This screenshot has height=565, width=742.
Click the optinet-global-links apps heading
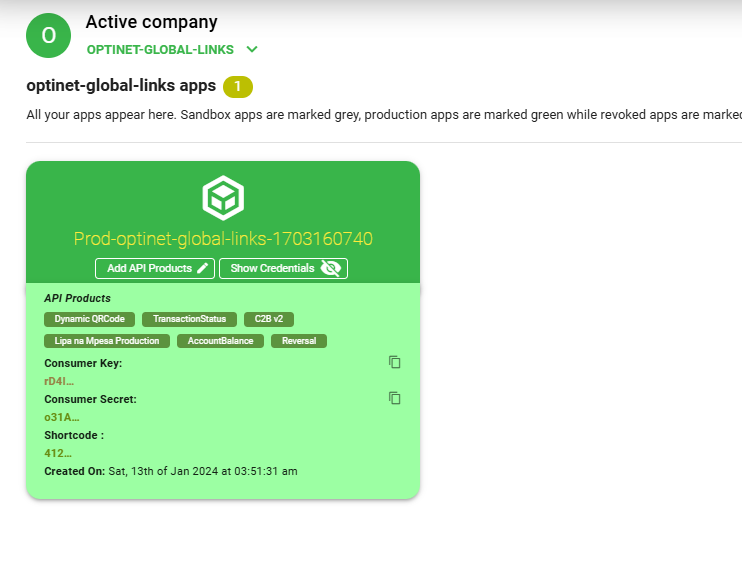(x=121, y=86)
